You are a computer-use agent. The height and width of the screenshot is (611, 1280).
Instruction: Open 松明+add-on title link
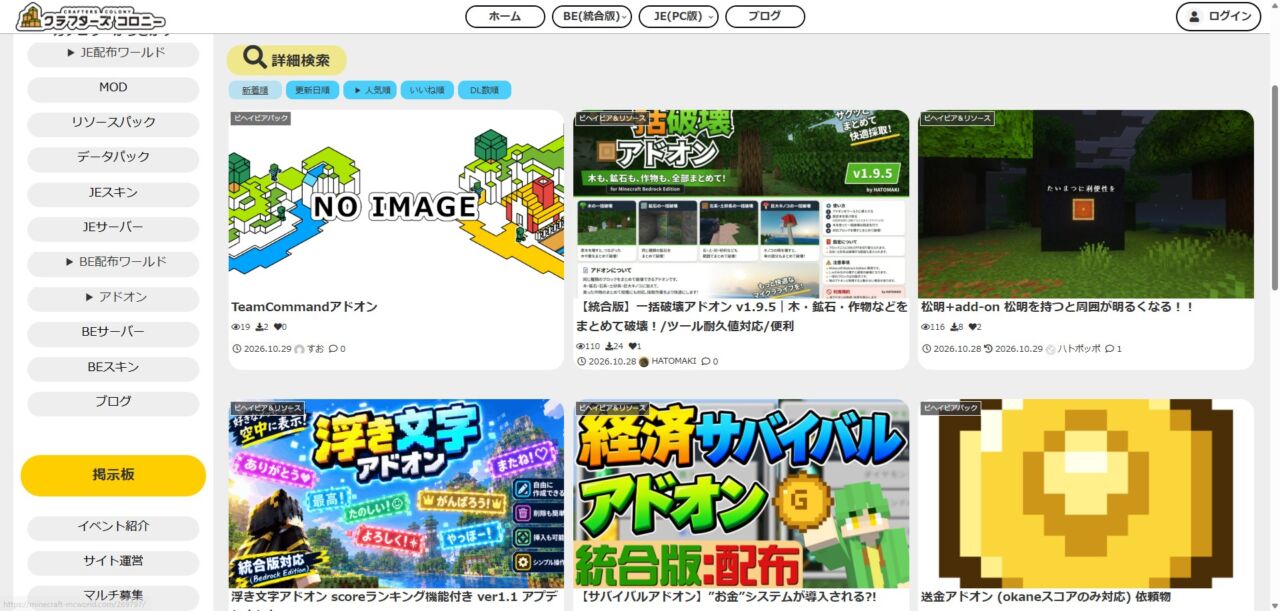pos(1057,307)
